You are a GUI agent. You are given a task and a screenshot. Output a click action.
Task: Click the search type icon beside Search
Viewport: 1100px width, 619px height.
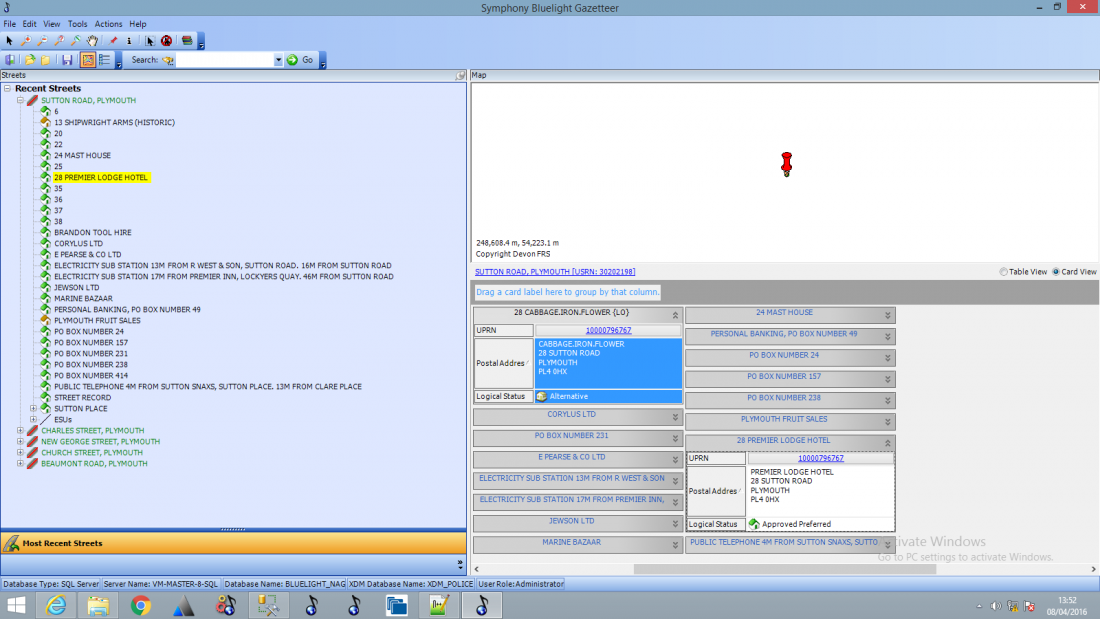pos(168,60)
